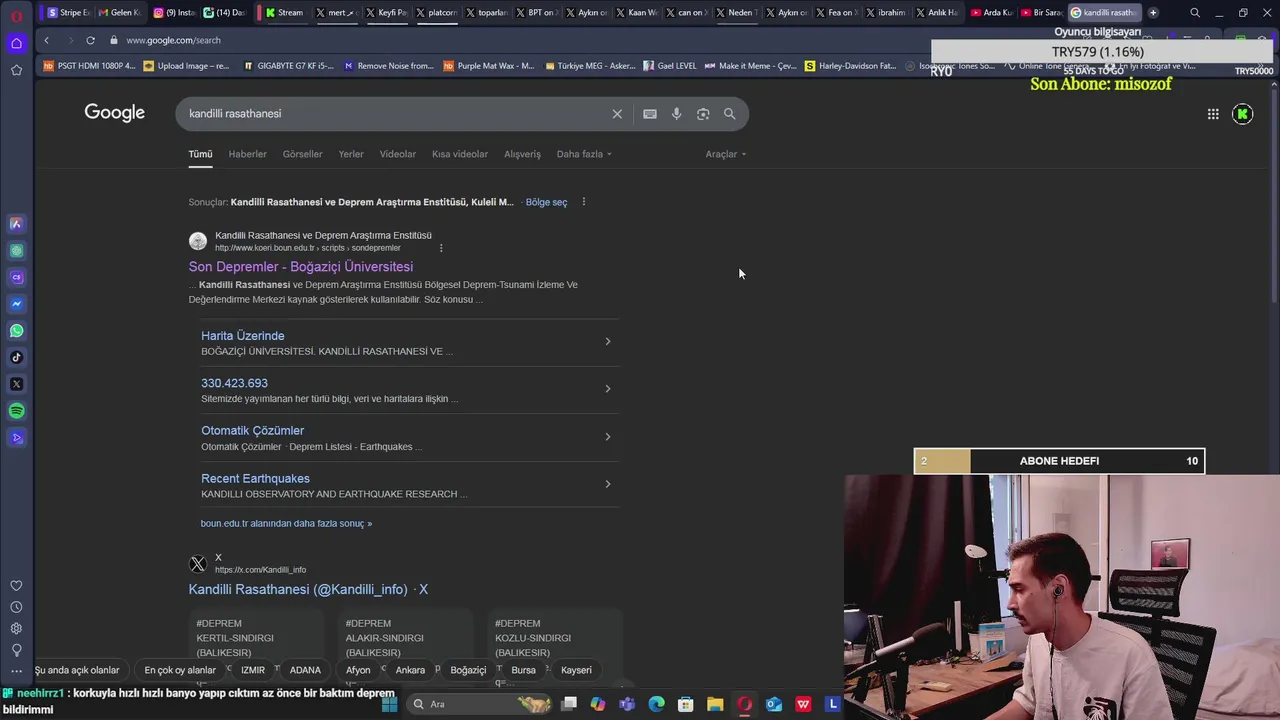This screenshot has height=720, width=1280.
Task: Open the Google account avatar menu
Action: pyautogui.click(x=1243, y=114)
